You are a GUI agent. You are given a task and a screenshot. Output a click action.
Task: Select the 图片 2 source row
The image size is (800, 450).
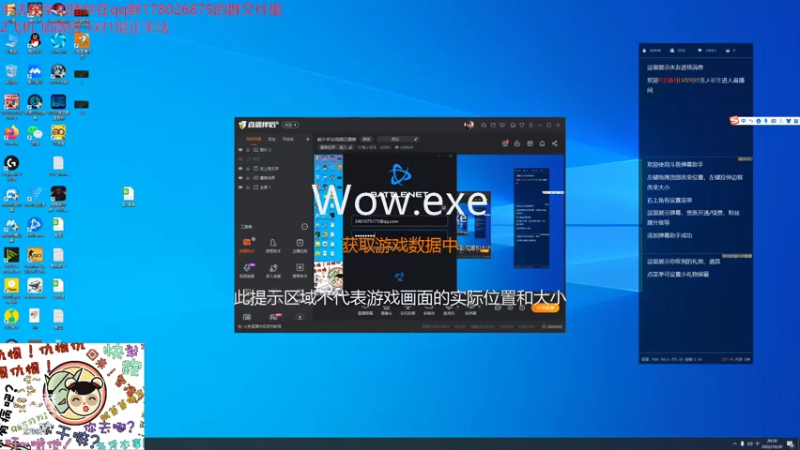coord(273,149)
